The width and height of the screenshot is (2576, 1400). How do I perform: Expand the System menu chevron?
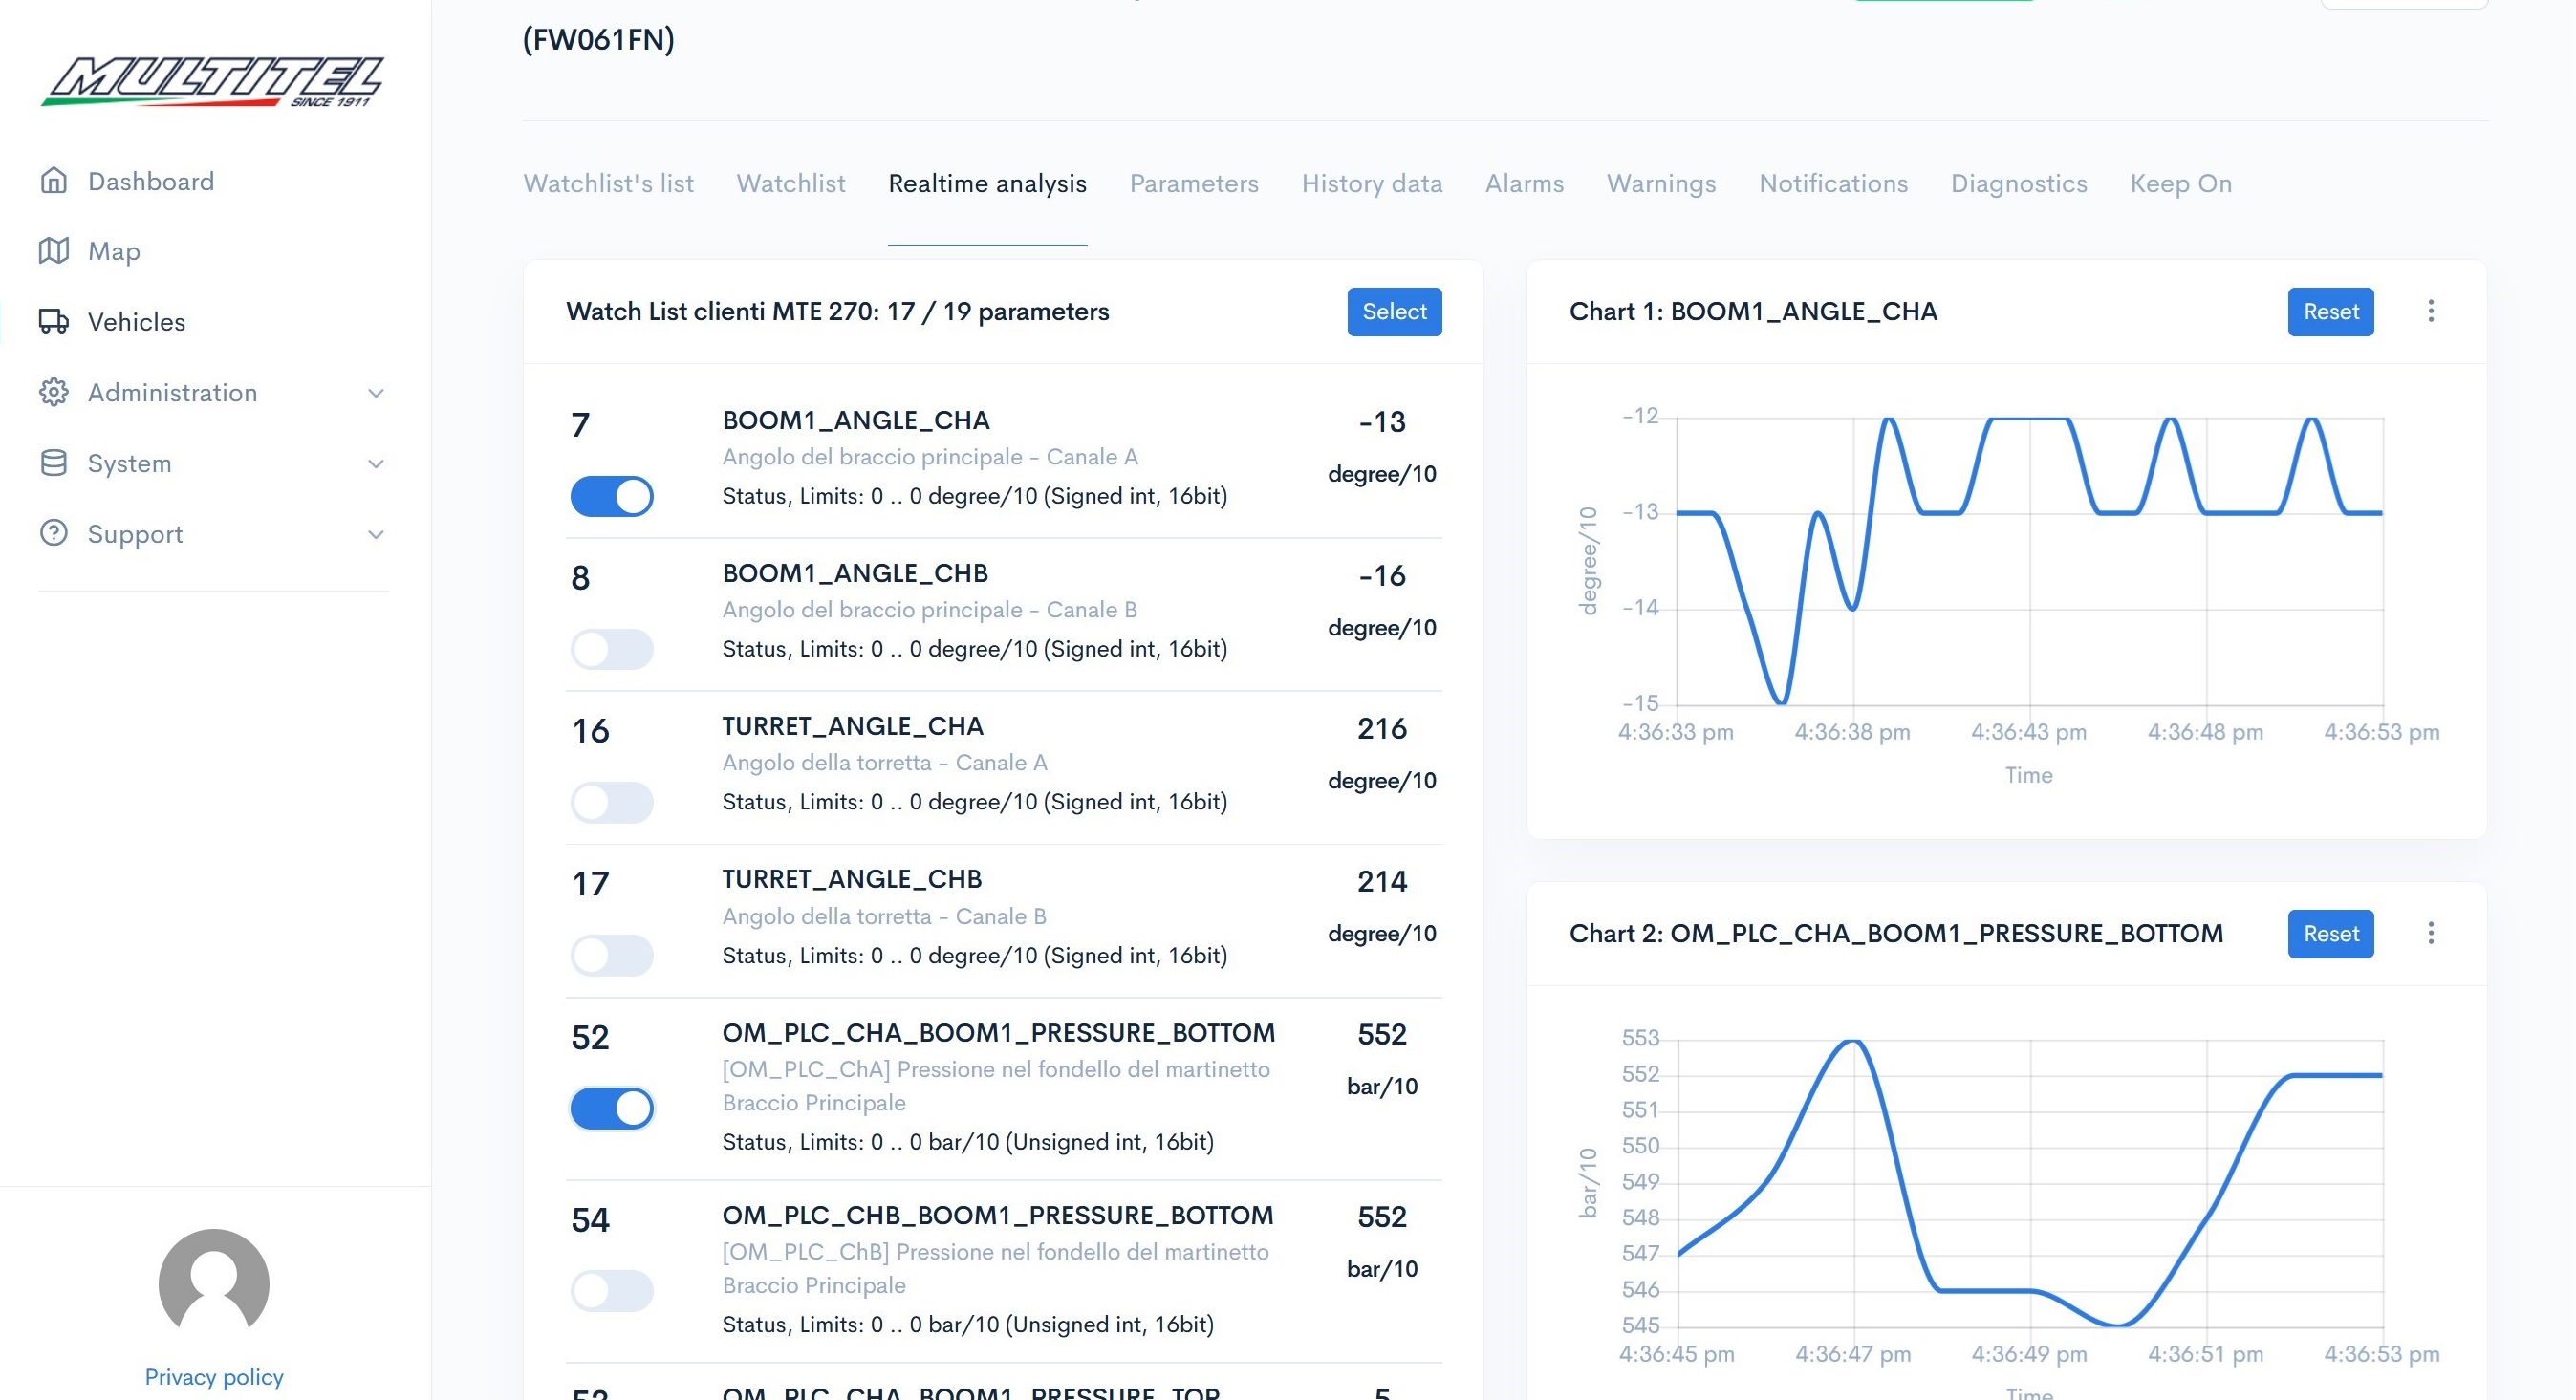tap(376, 464)
